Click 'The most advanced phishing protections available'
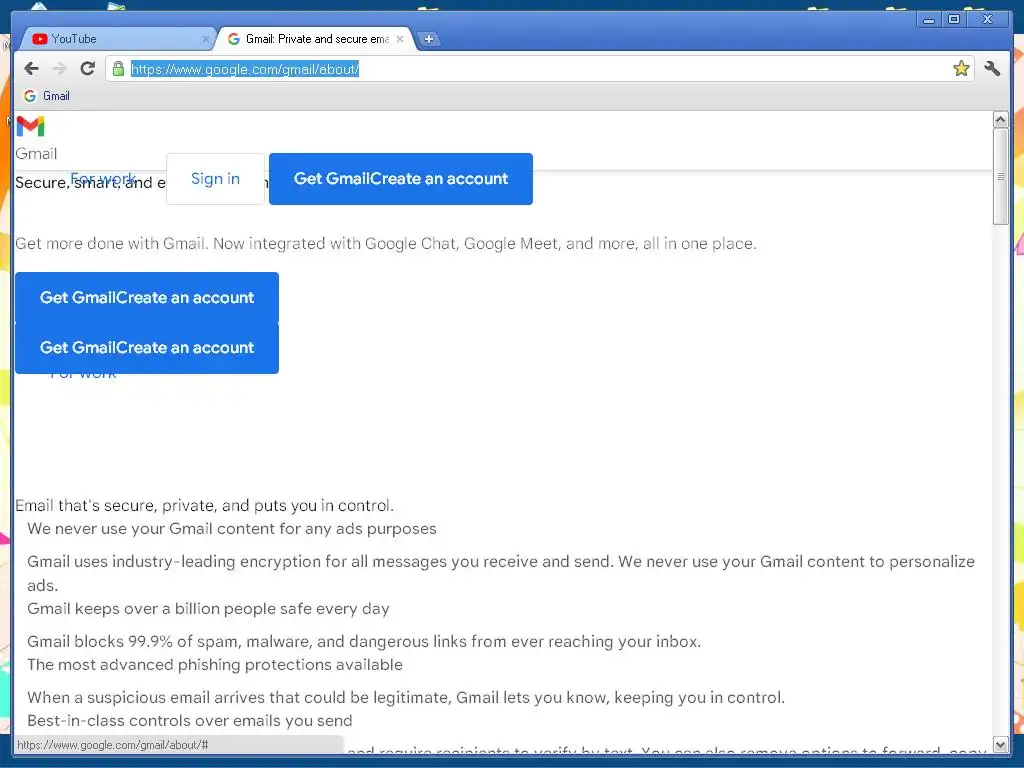This screenshot has height=768, width=1024. click(x=215, y=665)
